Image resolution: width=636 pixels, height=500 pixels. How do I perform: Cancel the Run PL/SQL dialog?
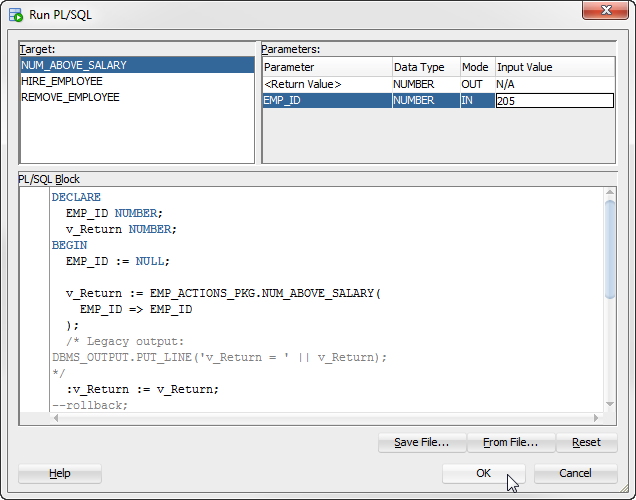click(x=576, y=473)
